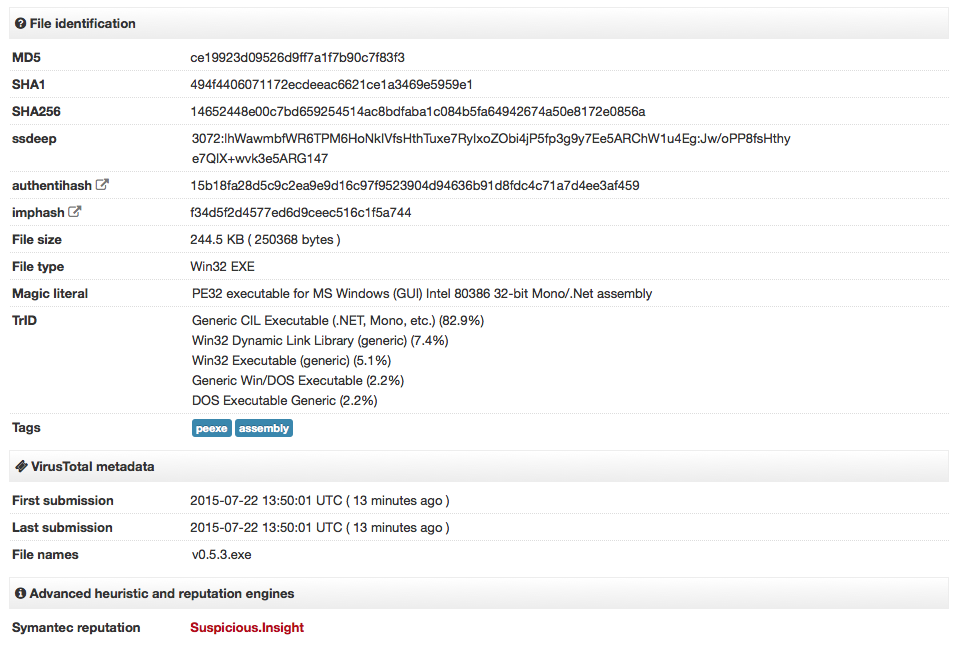The width and height of the screenshot is (956, 665).
Task: Click the Suspicious.Insight reputation result
Action: point(247,627)
